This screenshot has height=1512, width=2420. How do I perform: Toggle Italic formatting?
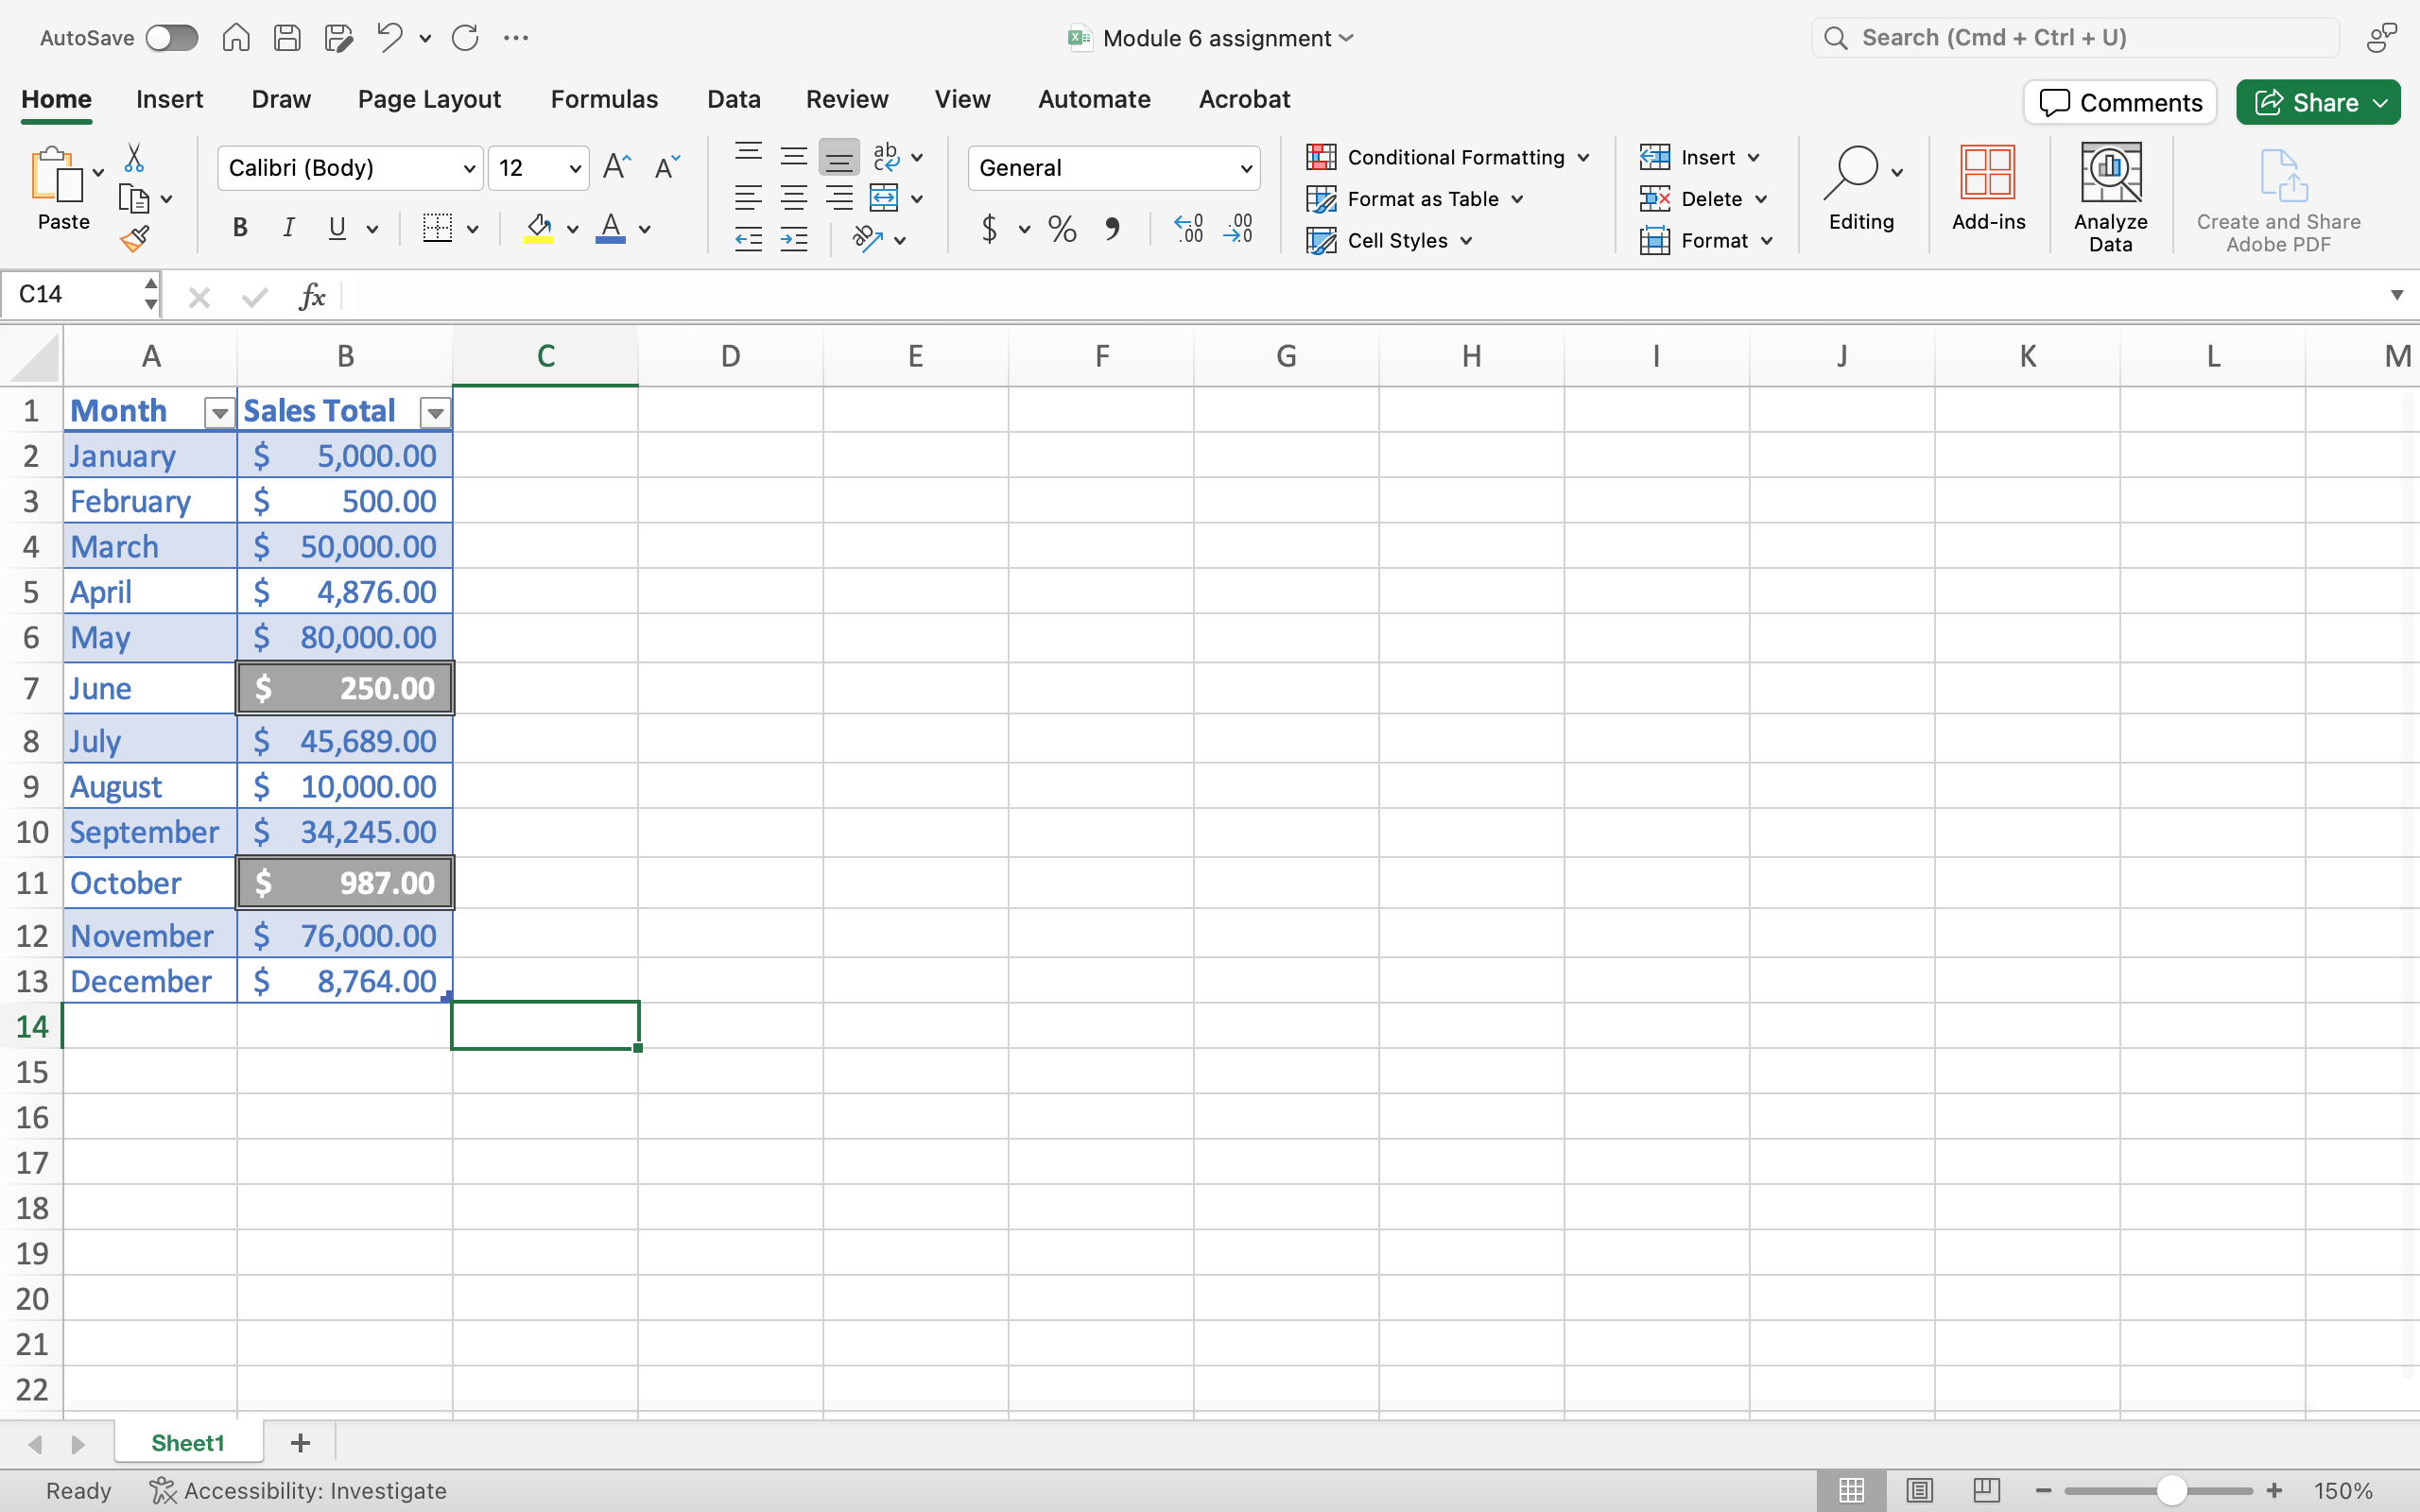tap(289, 228)
